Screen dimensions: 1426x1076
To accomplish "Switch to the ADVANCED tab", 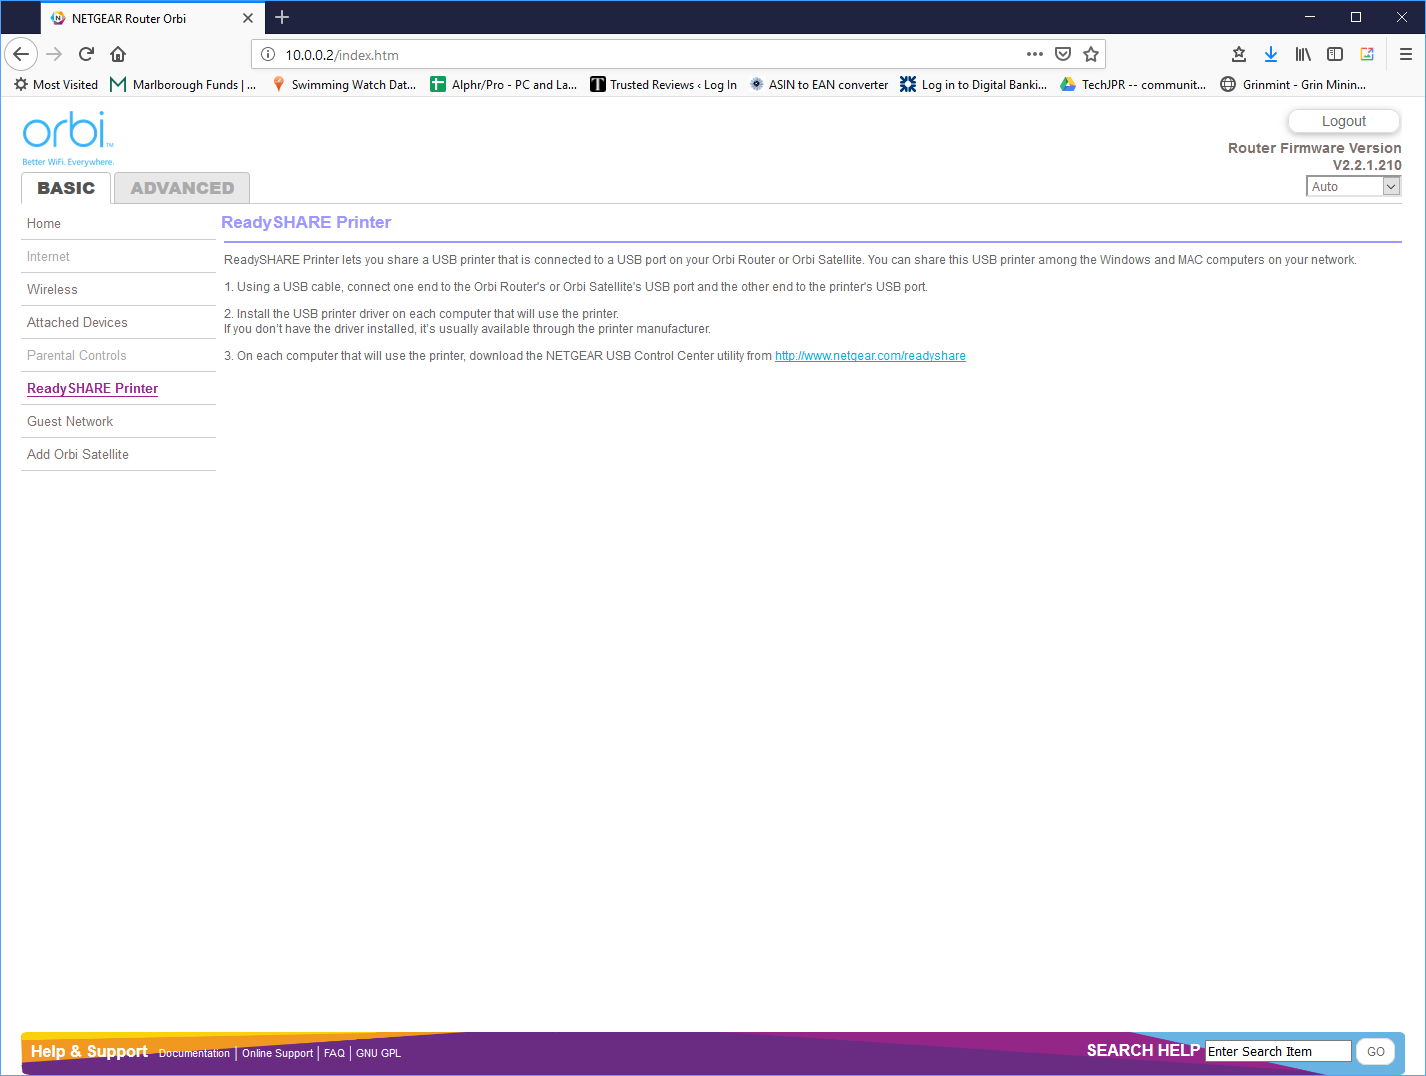I will coord(182,188).
